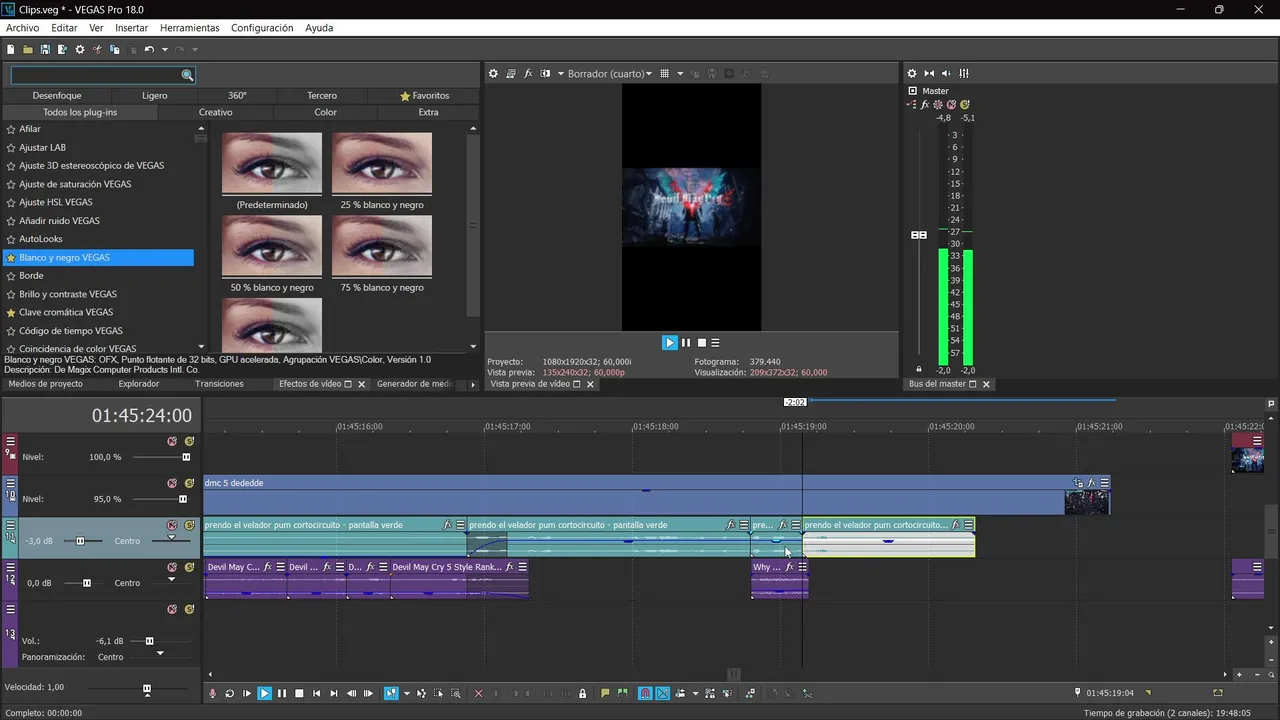Insert a region with the green flags icon
1280x720 pixels.
[623, 693]
